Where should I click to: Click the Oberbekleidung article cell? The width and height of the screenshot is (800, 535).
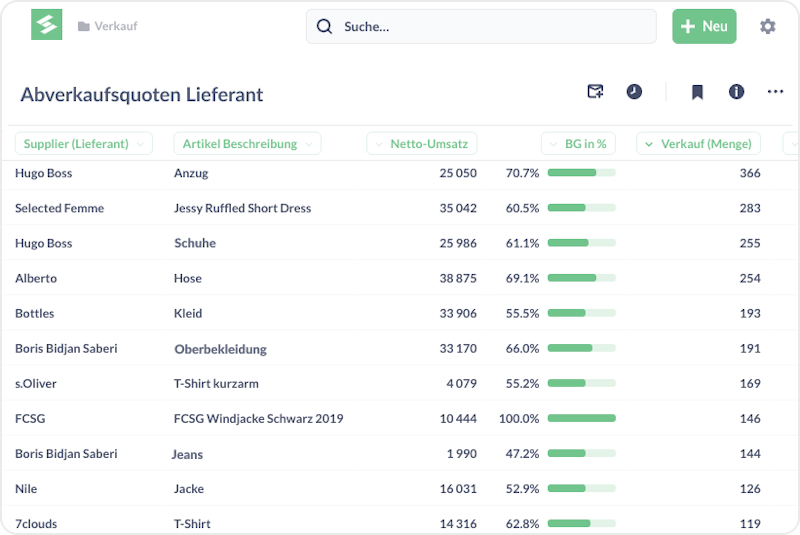[x=220, y=349]
